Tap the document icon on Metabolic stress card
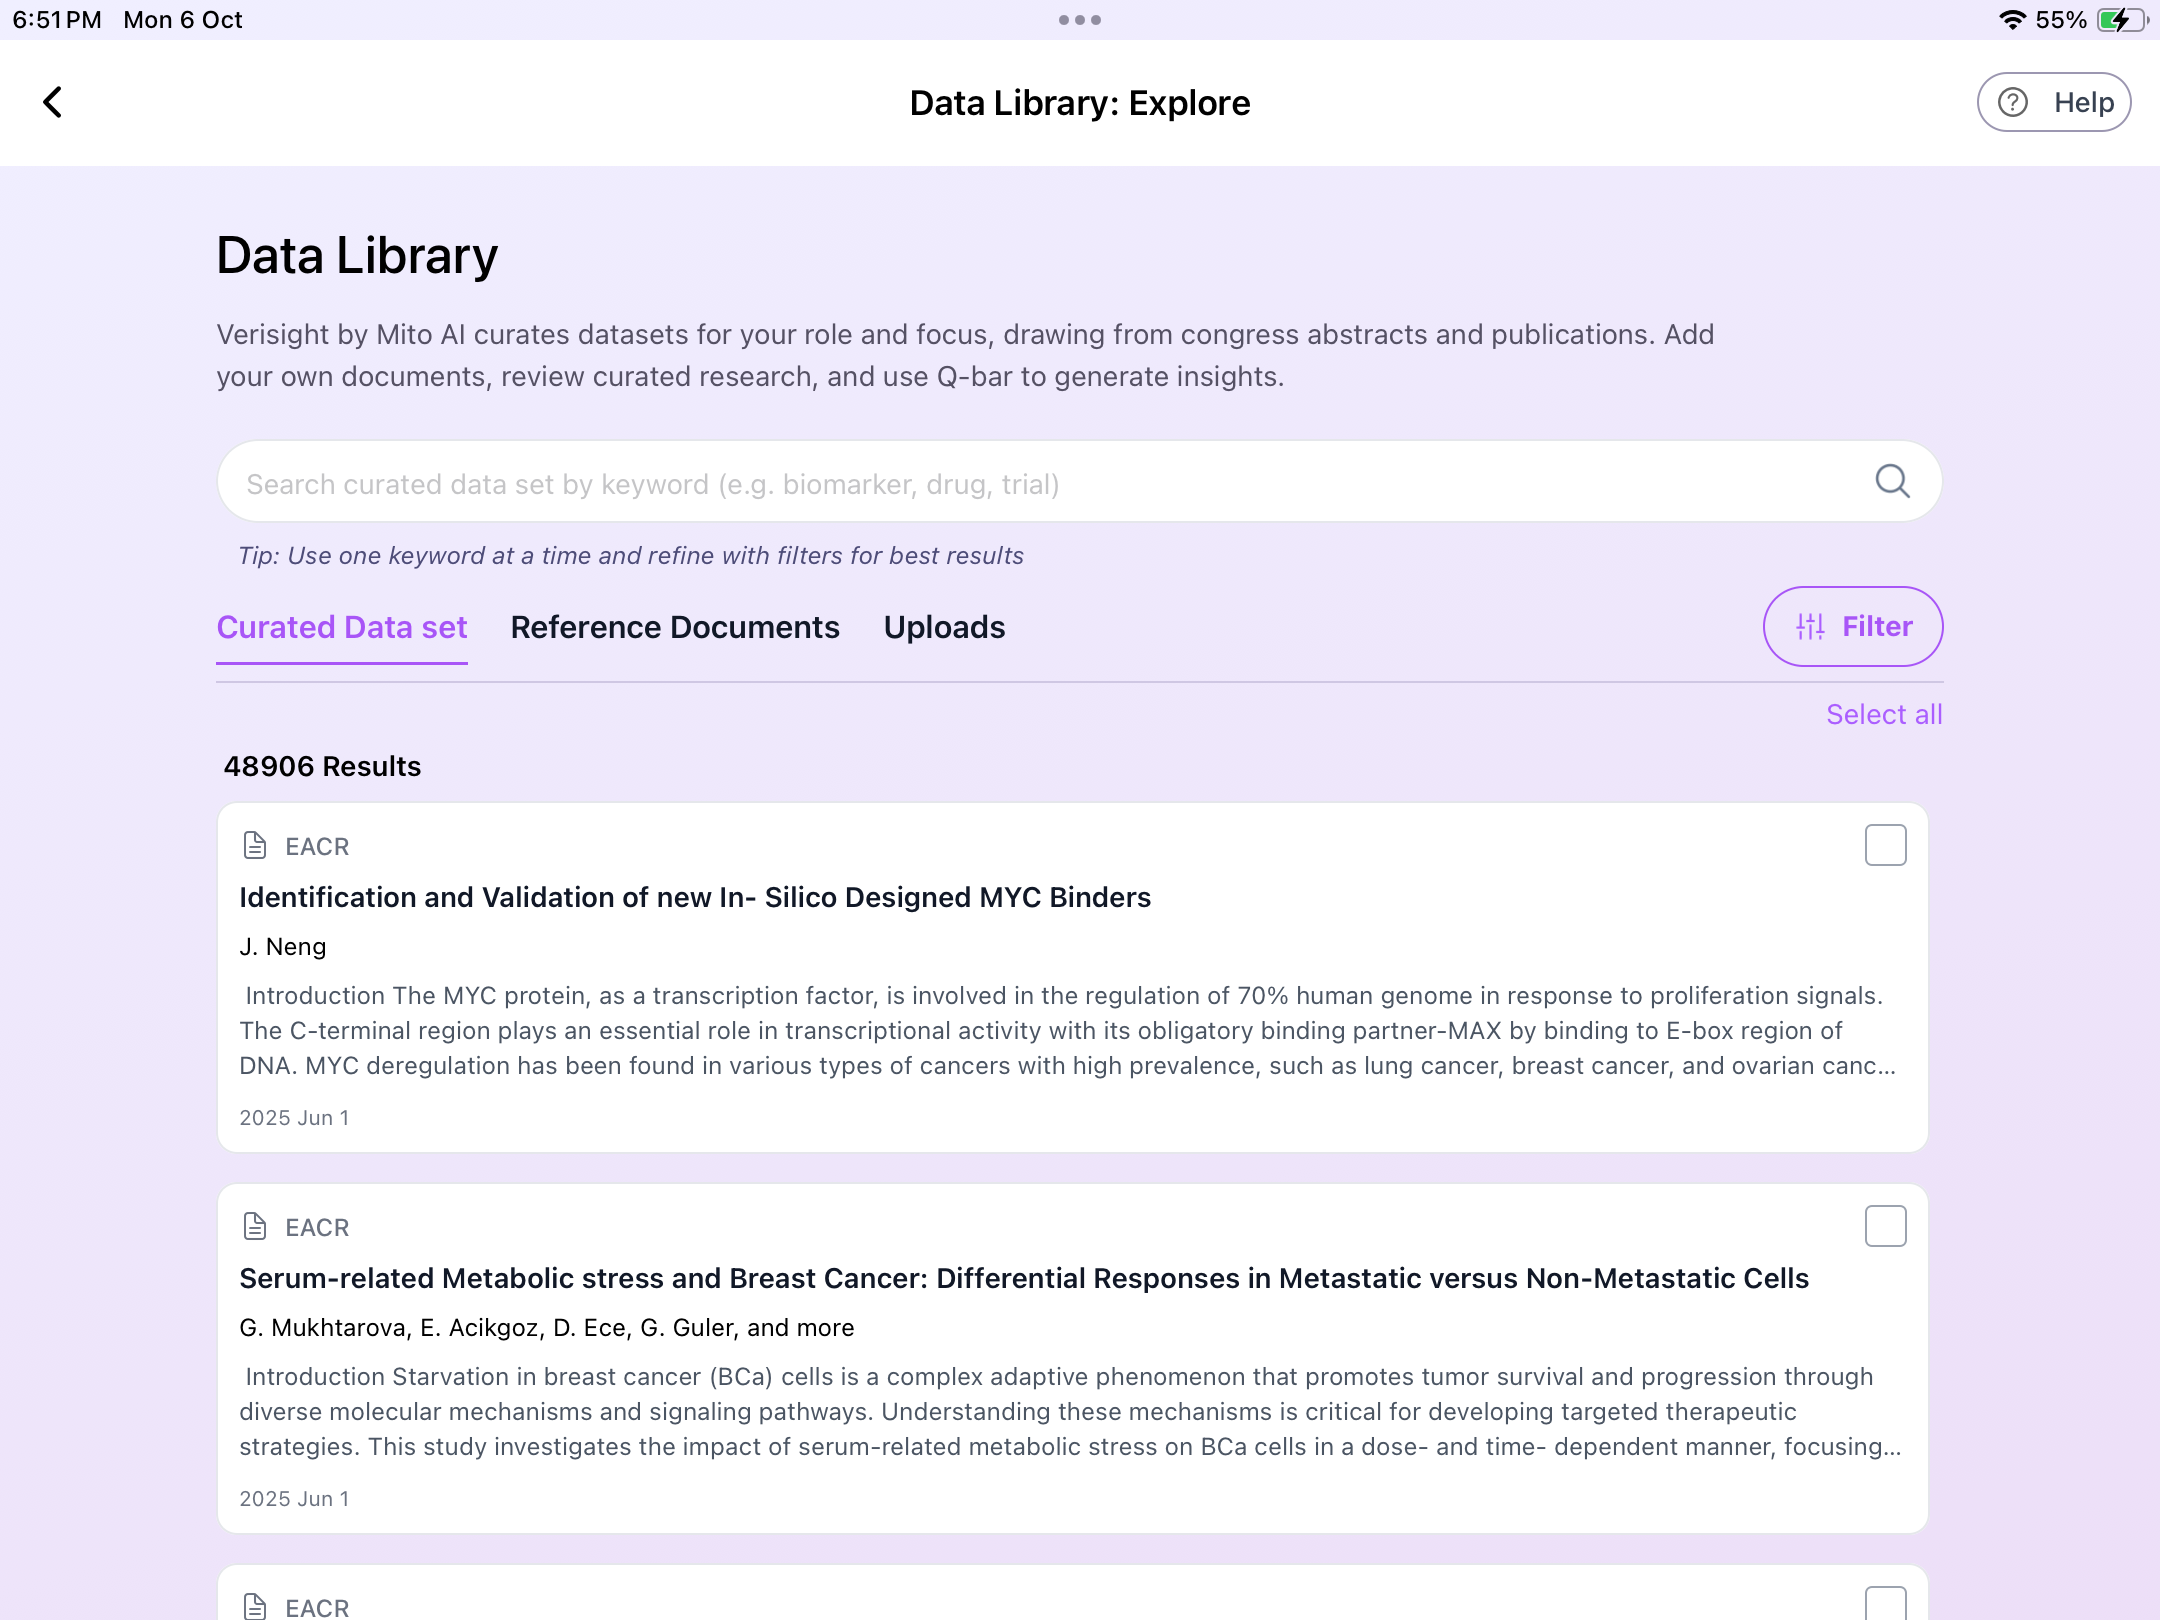 [255, 1226]
